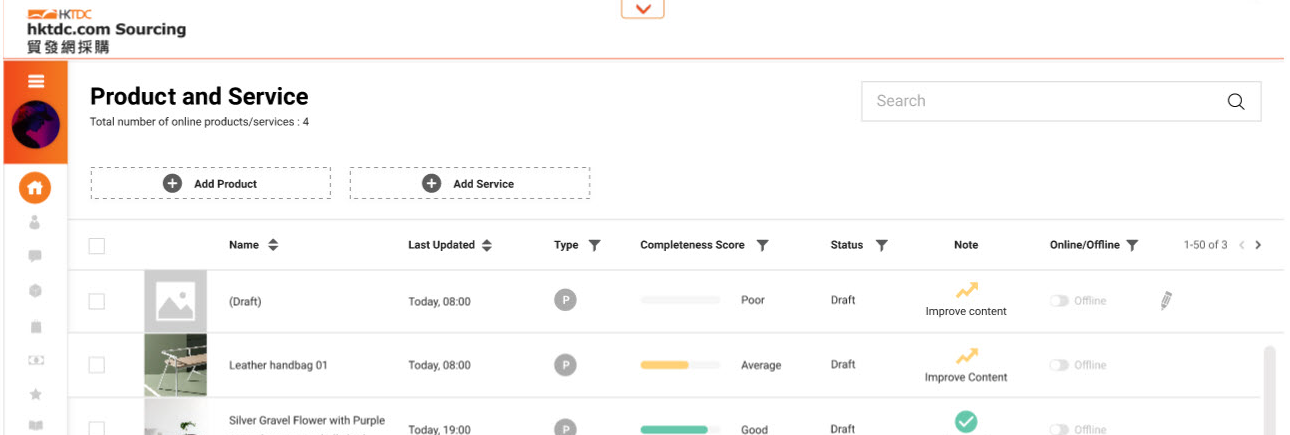Viewport: 1290px width, 435px height.
Task: Open the Completeness Score filter
Action: tap(762, 245)
